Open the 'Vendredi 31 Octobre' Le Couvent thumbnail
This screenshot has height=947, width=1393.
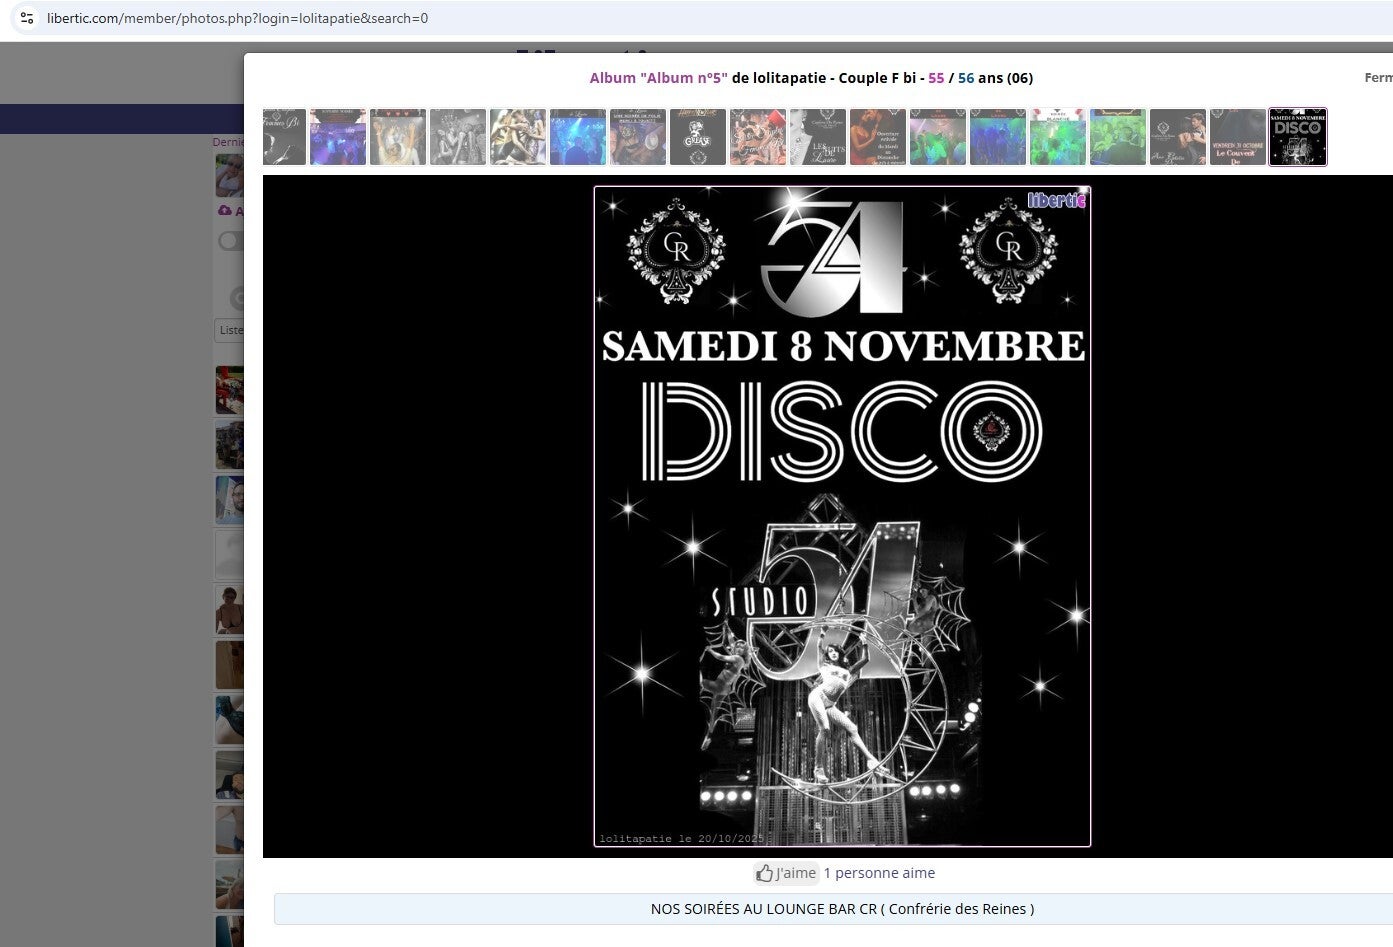pos(1238,137)
